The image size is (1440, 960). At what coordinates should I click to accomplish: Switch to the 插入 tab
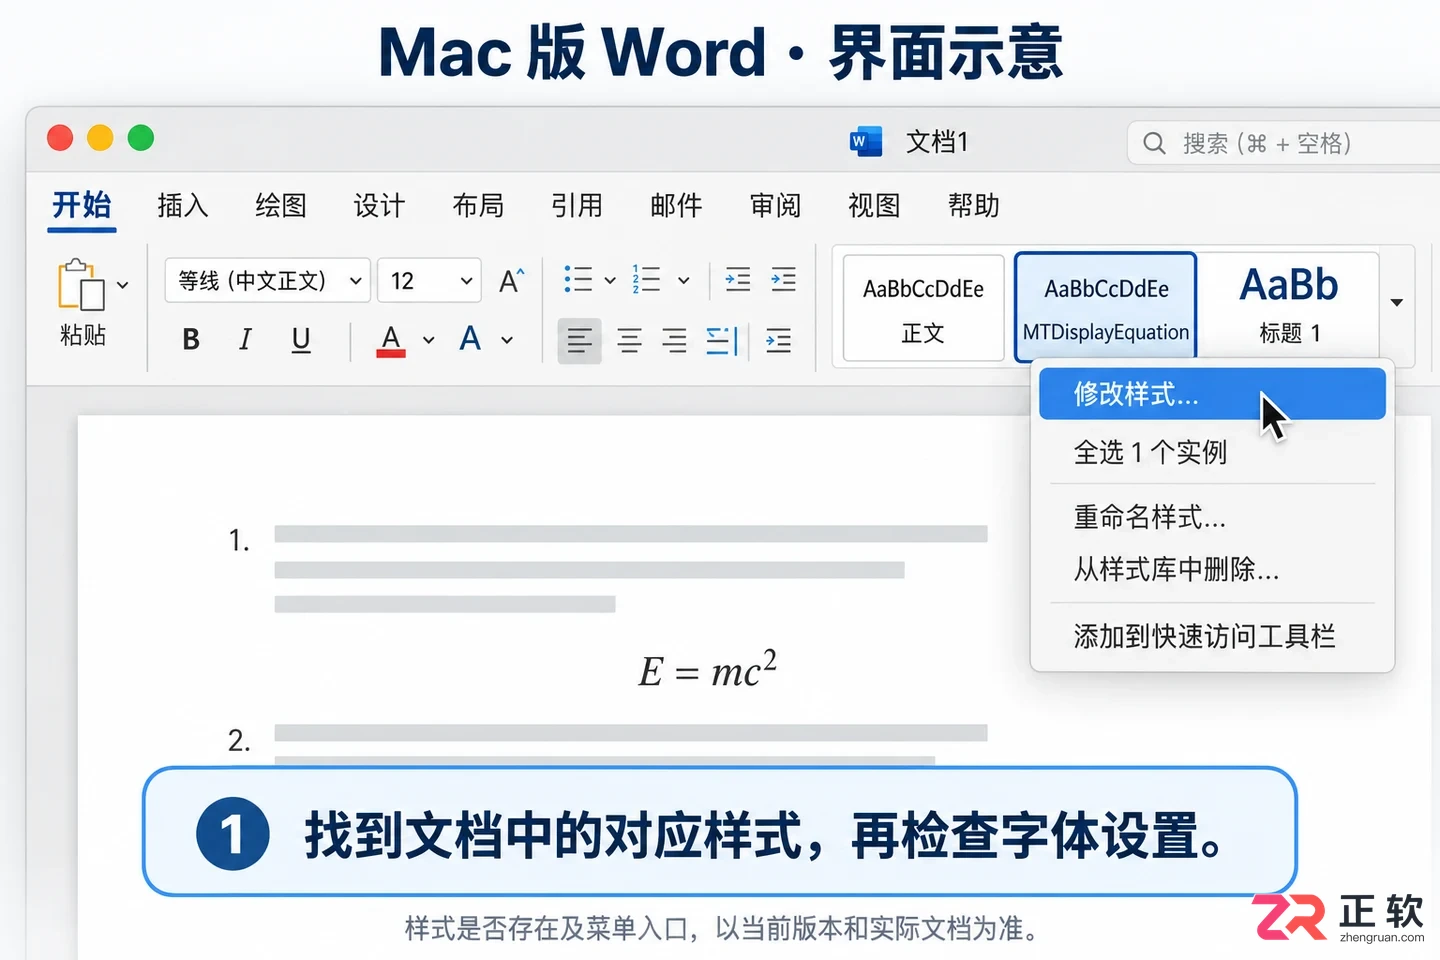(x=183, y=205)
